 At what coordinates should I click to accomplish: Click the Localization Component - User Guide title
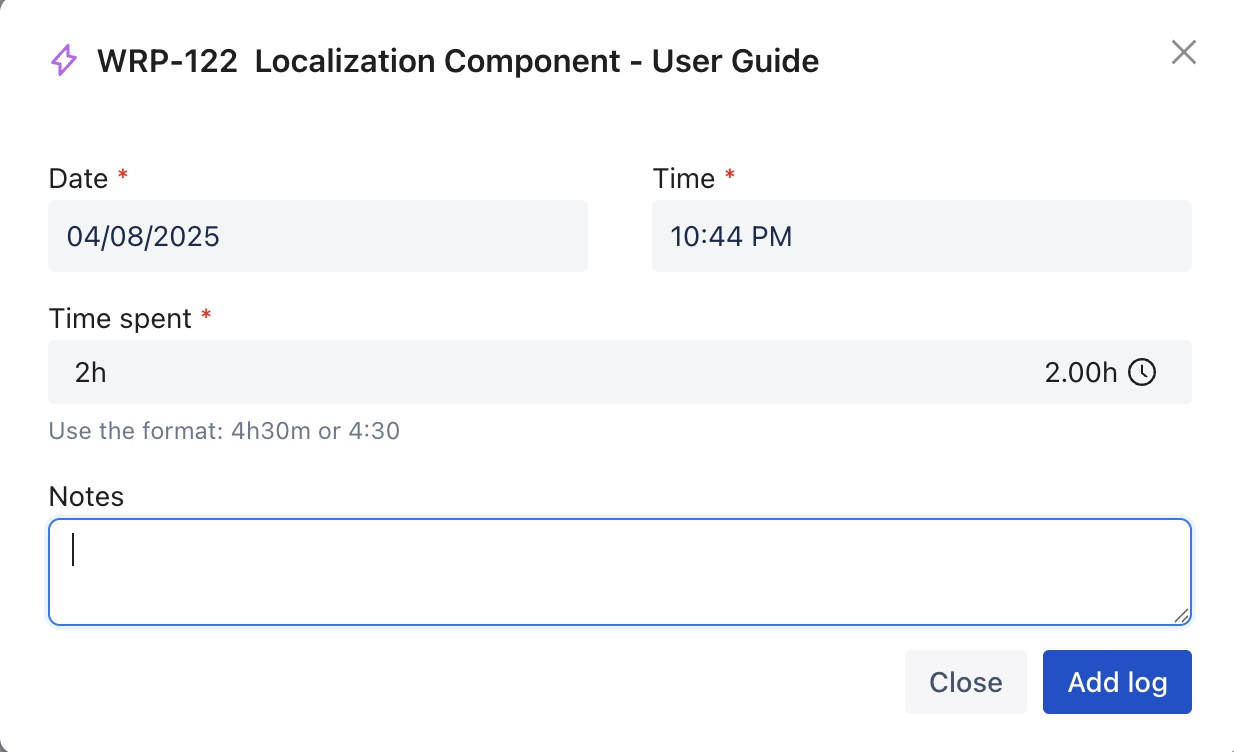coord(537,61)
